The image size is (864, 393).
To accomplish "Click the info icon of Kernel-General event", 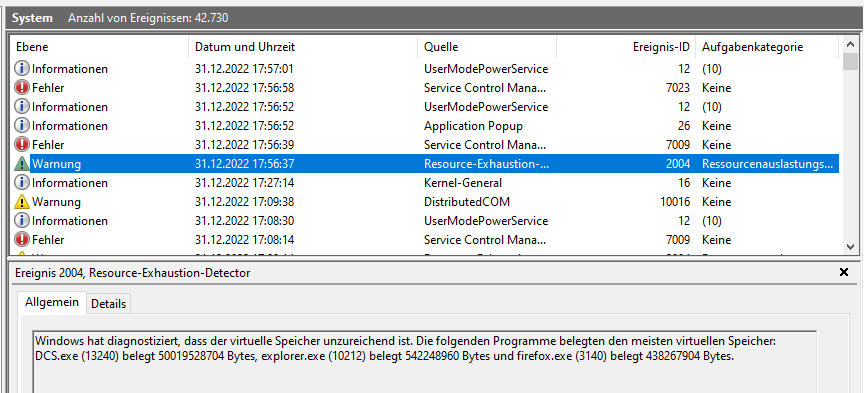I will click(x=21, y=182).
